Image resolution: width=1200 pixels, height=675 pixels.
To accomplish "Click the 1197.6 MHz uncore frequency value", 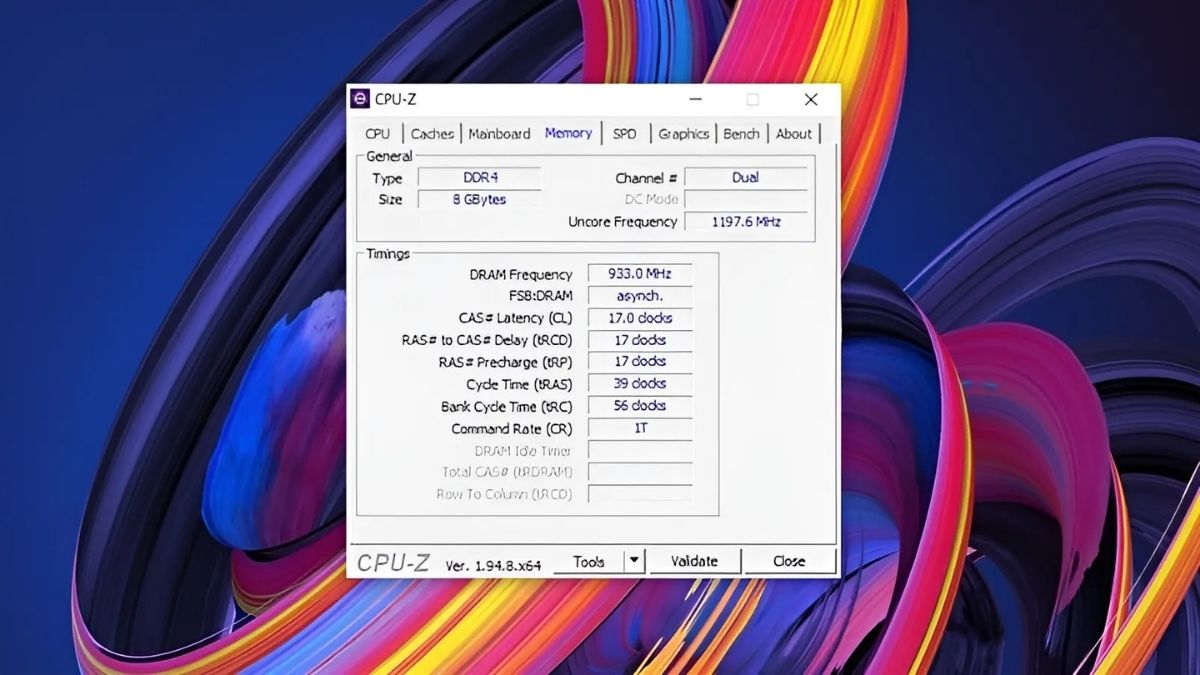I will tap(745, 222).
